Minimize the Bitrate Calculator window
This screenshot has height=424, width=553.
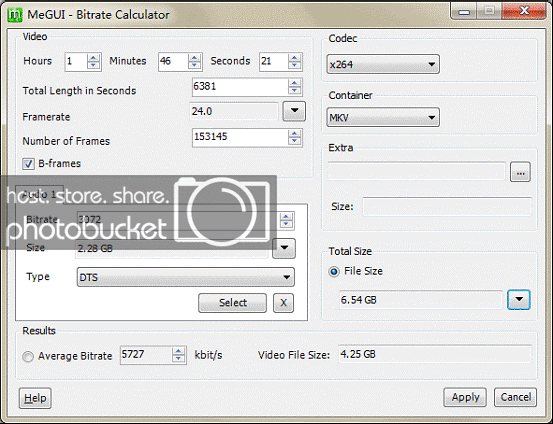pos(464,11)
